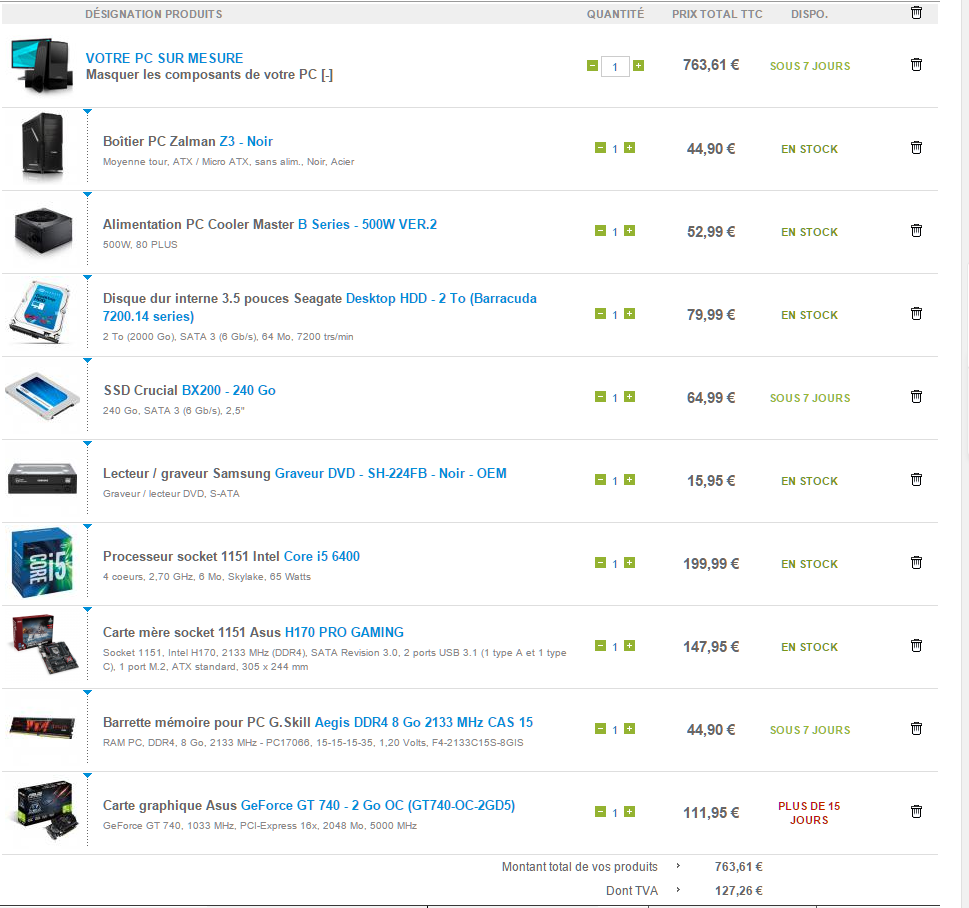Decrease H170 PRO GAMING motherboard quantity
Viewport: 969px width, 908px height.
tap(600, 646)
